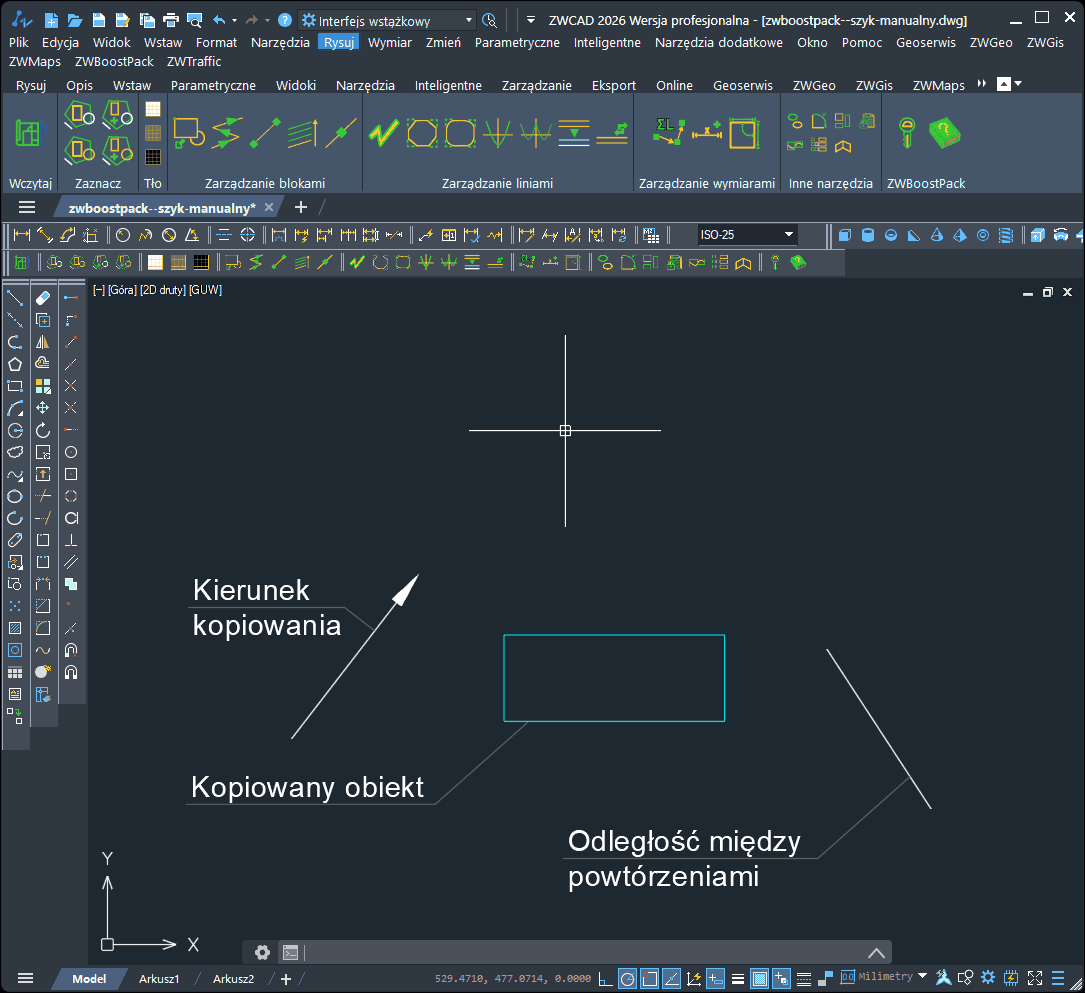
Task: Open the Wymiar menu
Action: coord(389,42)
